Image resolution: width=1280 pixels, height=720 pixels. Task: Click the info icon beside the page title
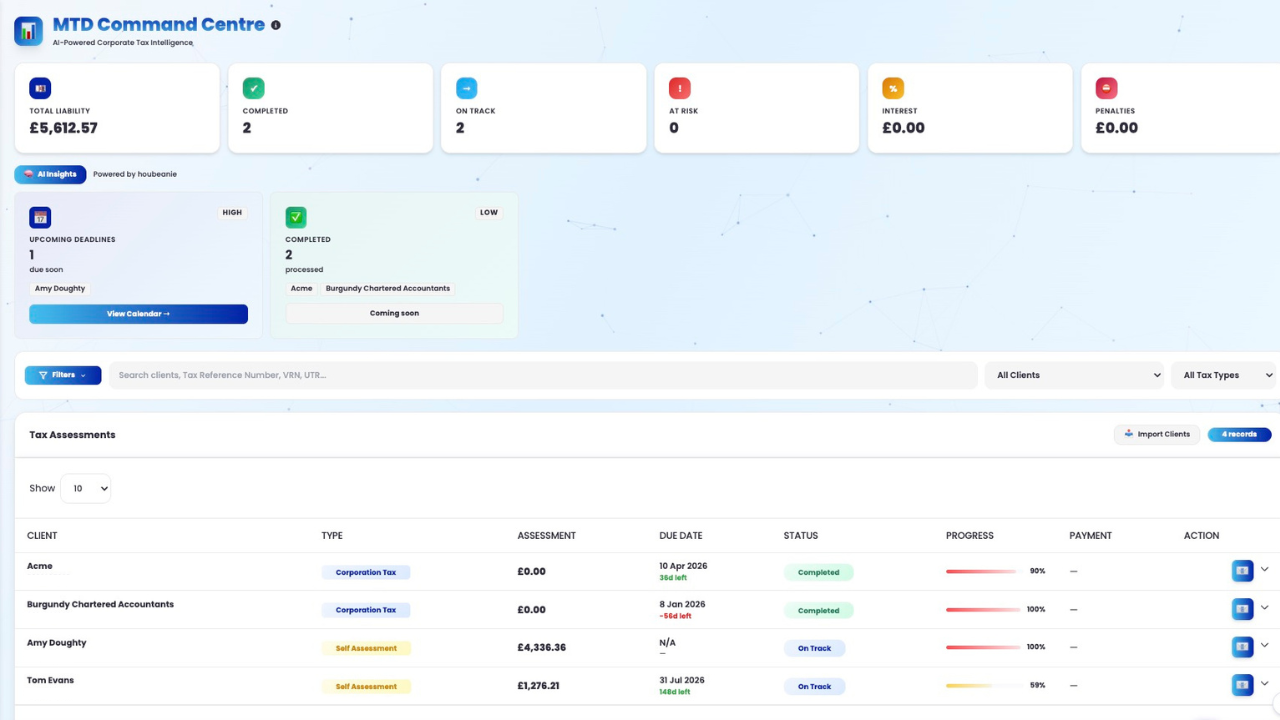coord(276,25)
